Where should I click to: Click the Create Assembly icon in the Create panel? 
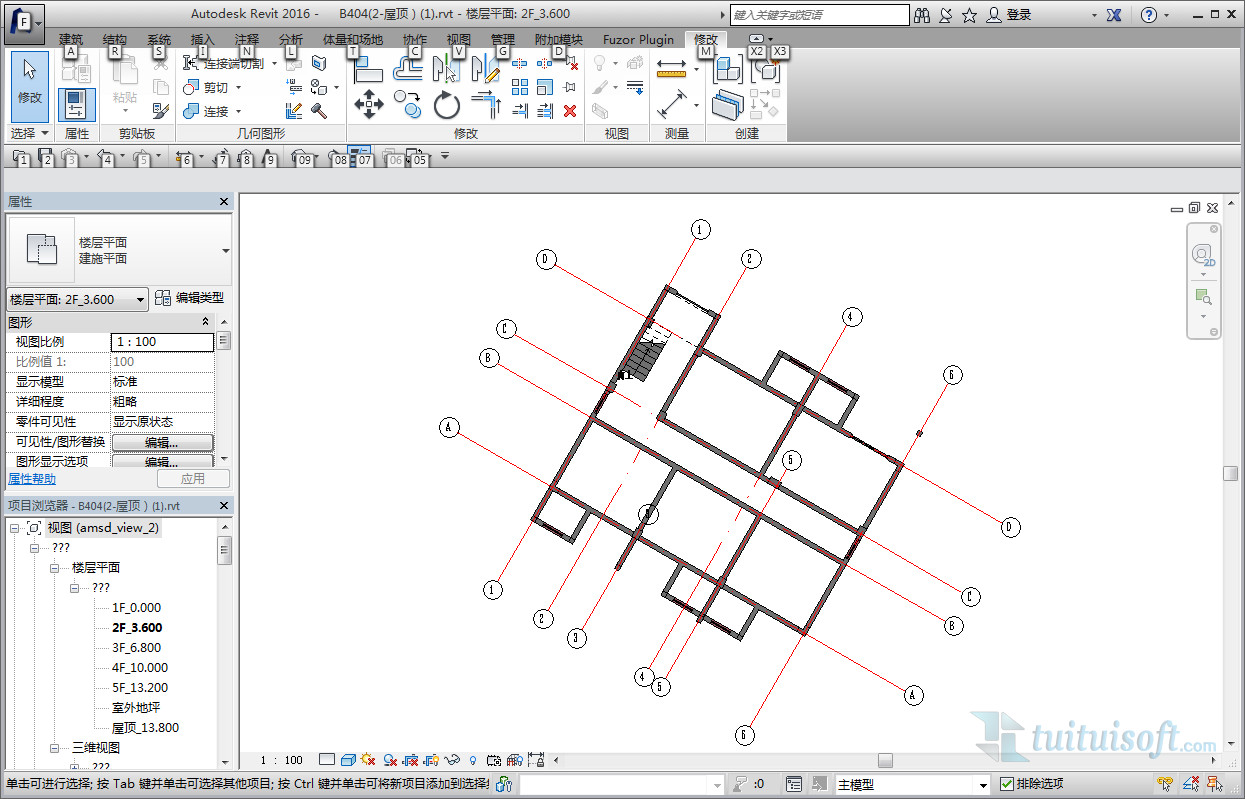pos(728,68)
